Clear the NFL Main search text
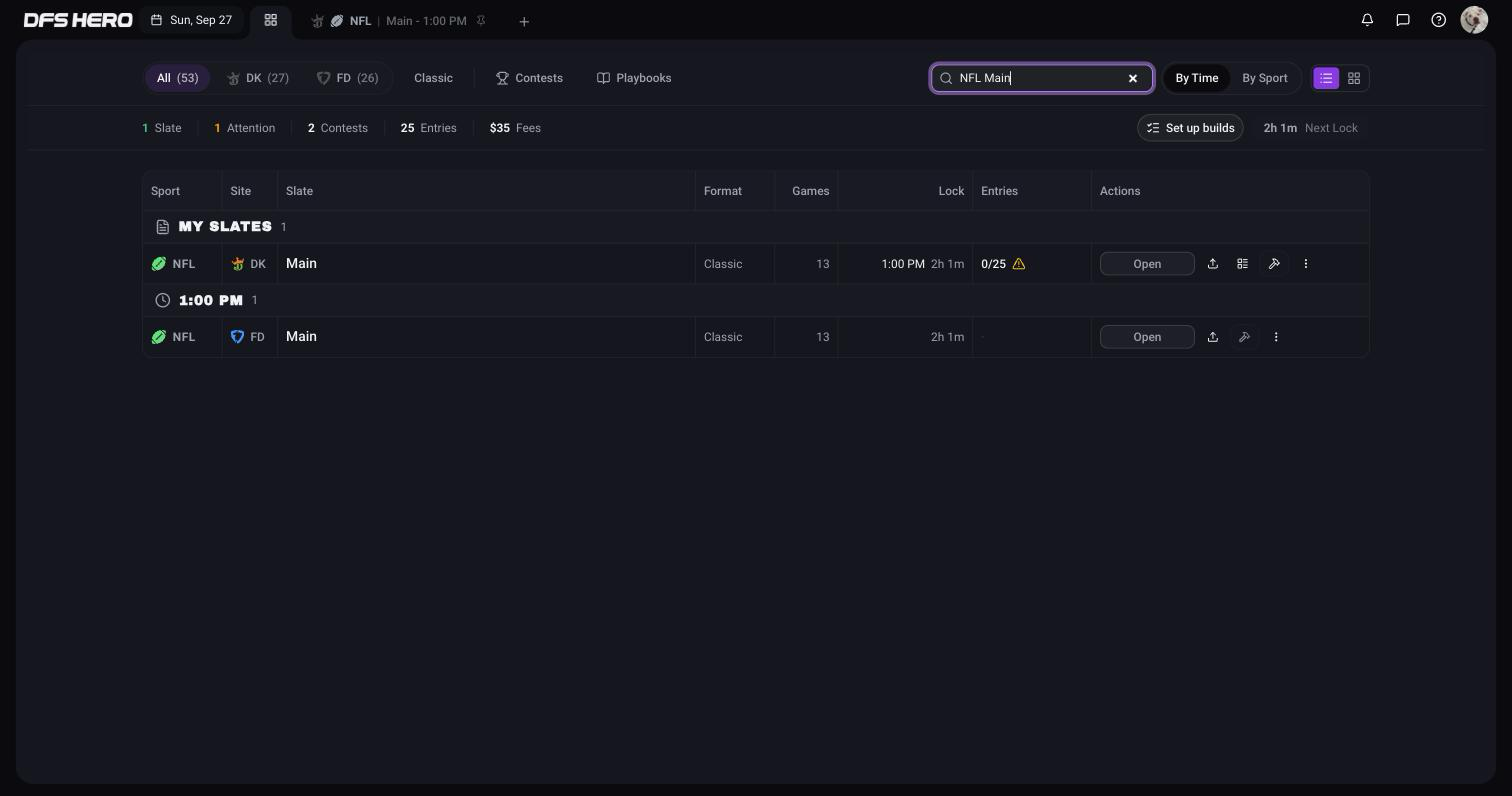Image resolution: width=1512 pixels, height=796 pixels. [x=1133, y=78]
